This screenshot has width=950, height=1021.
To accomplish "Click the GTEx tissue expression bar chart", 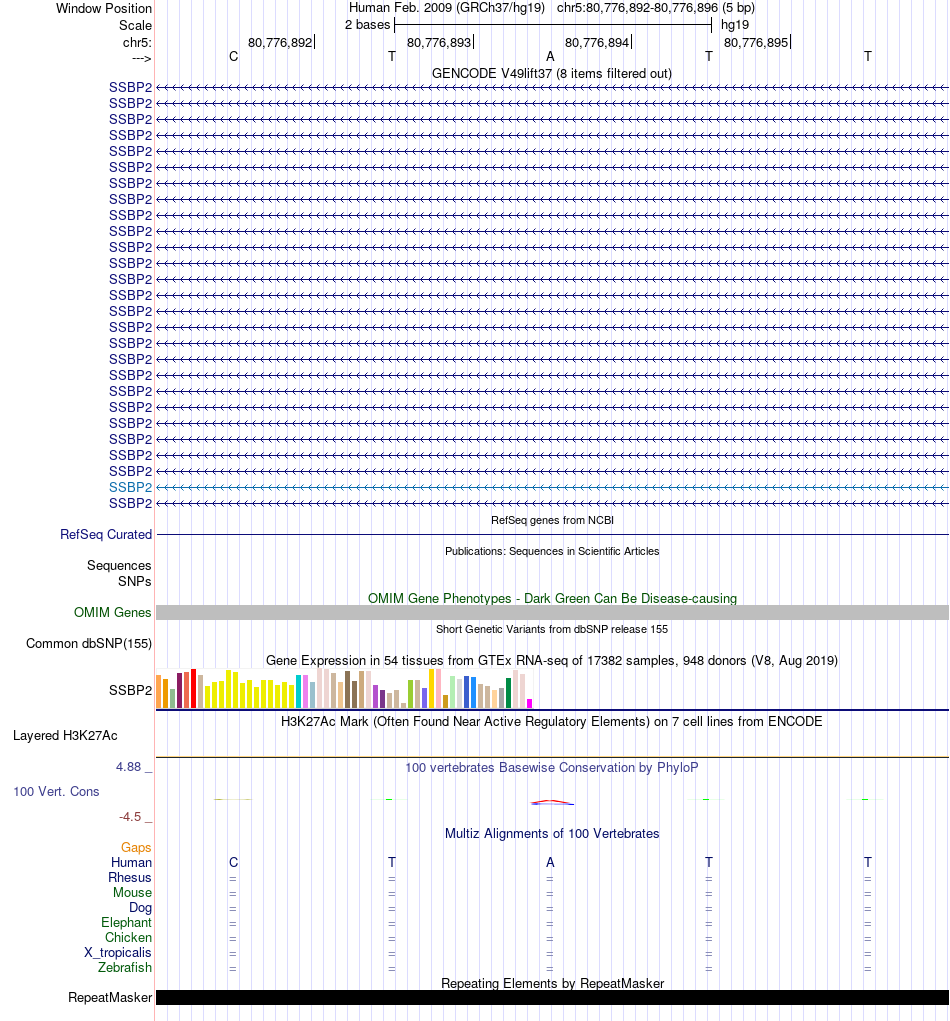I will pyautogui.click(x=344, y=688).
